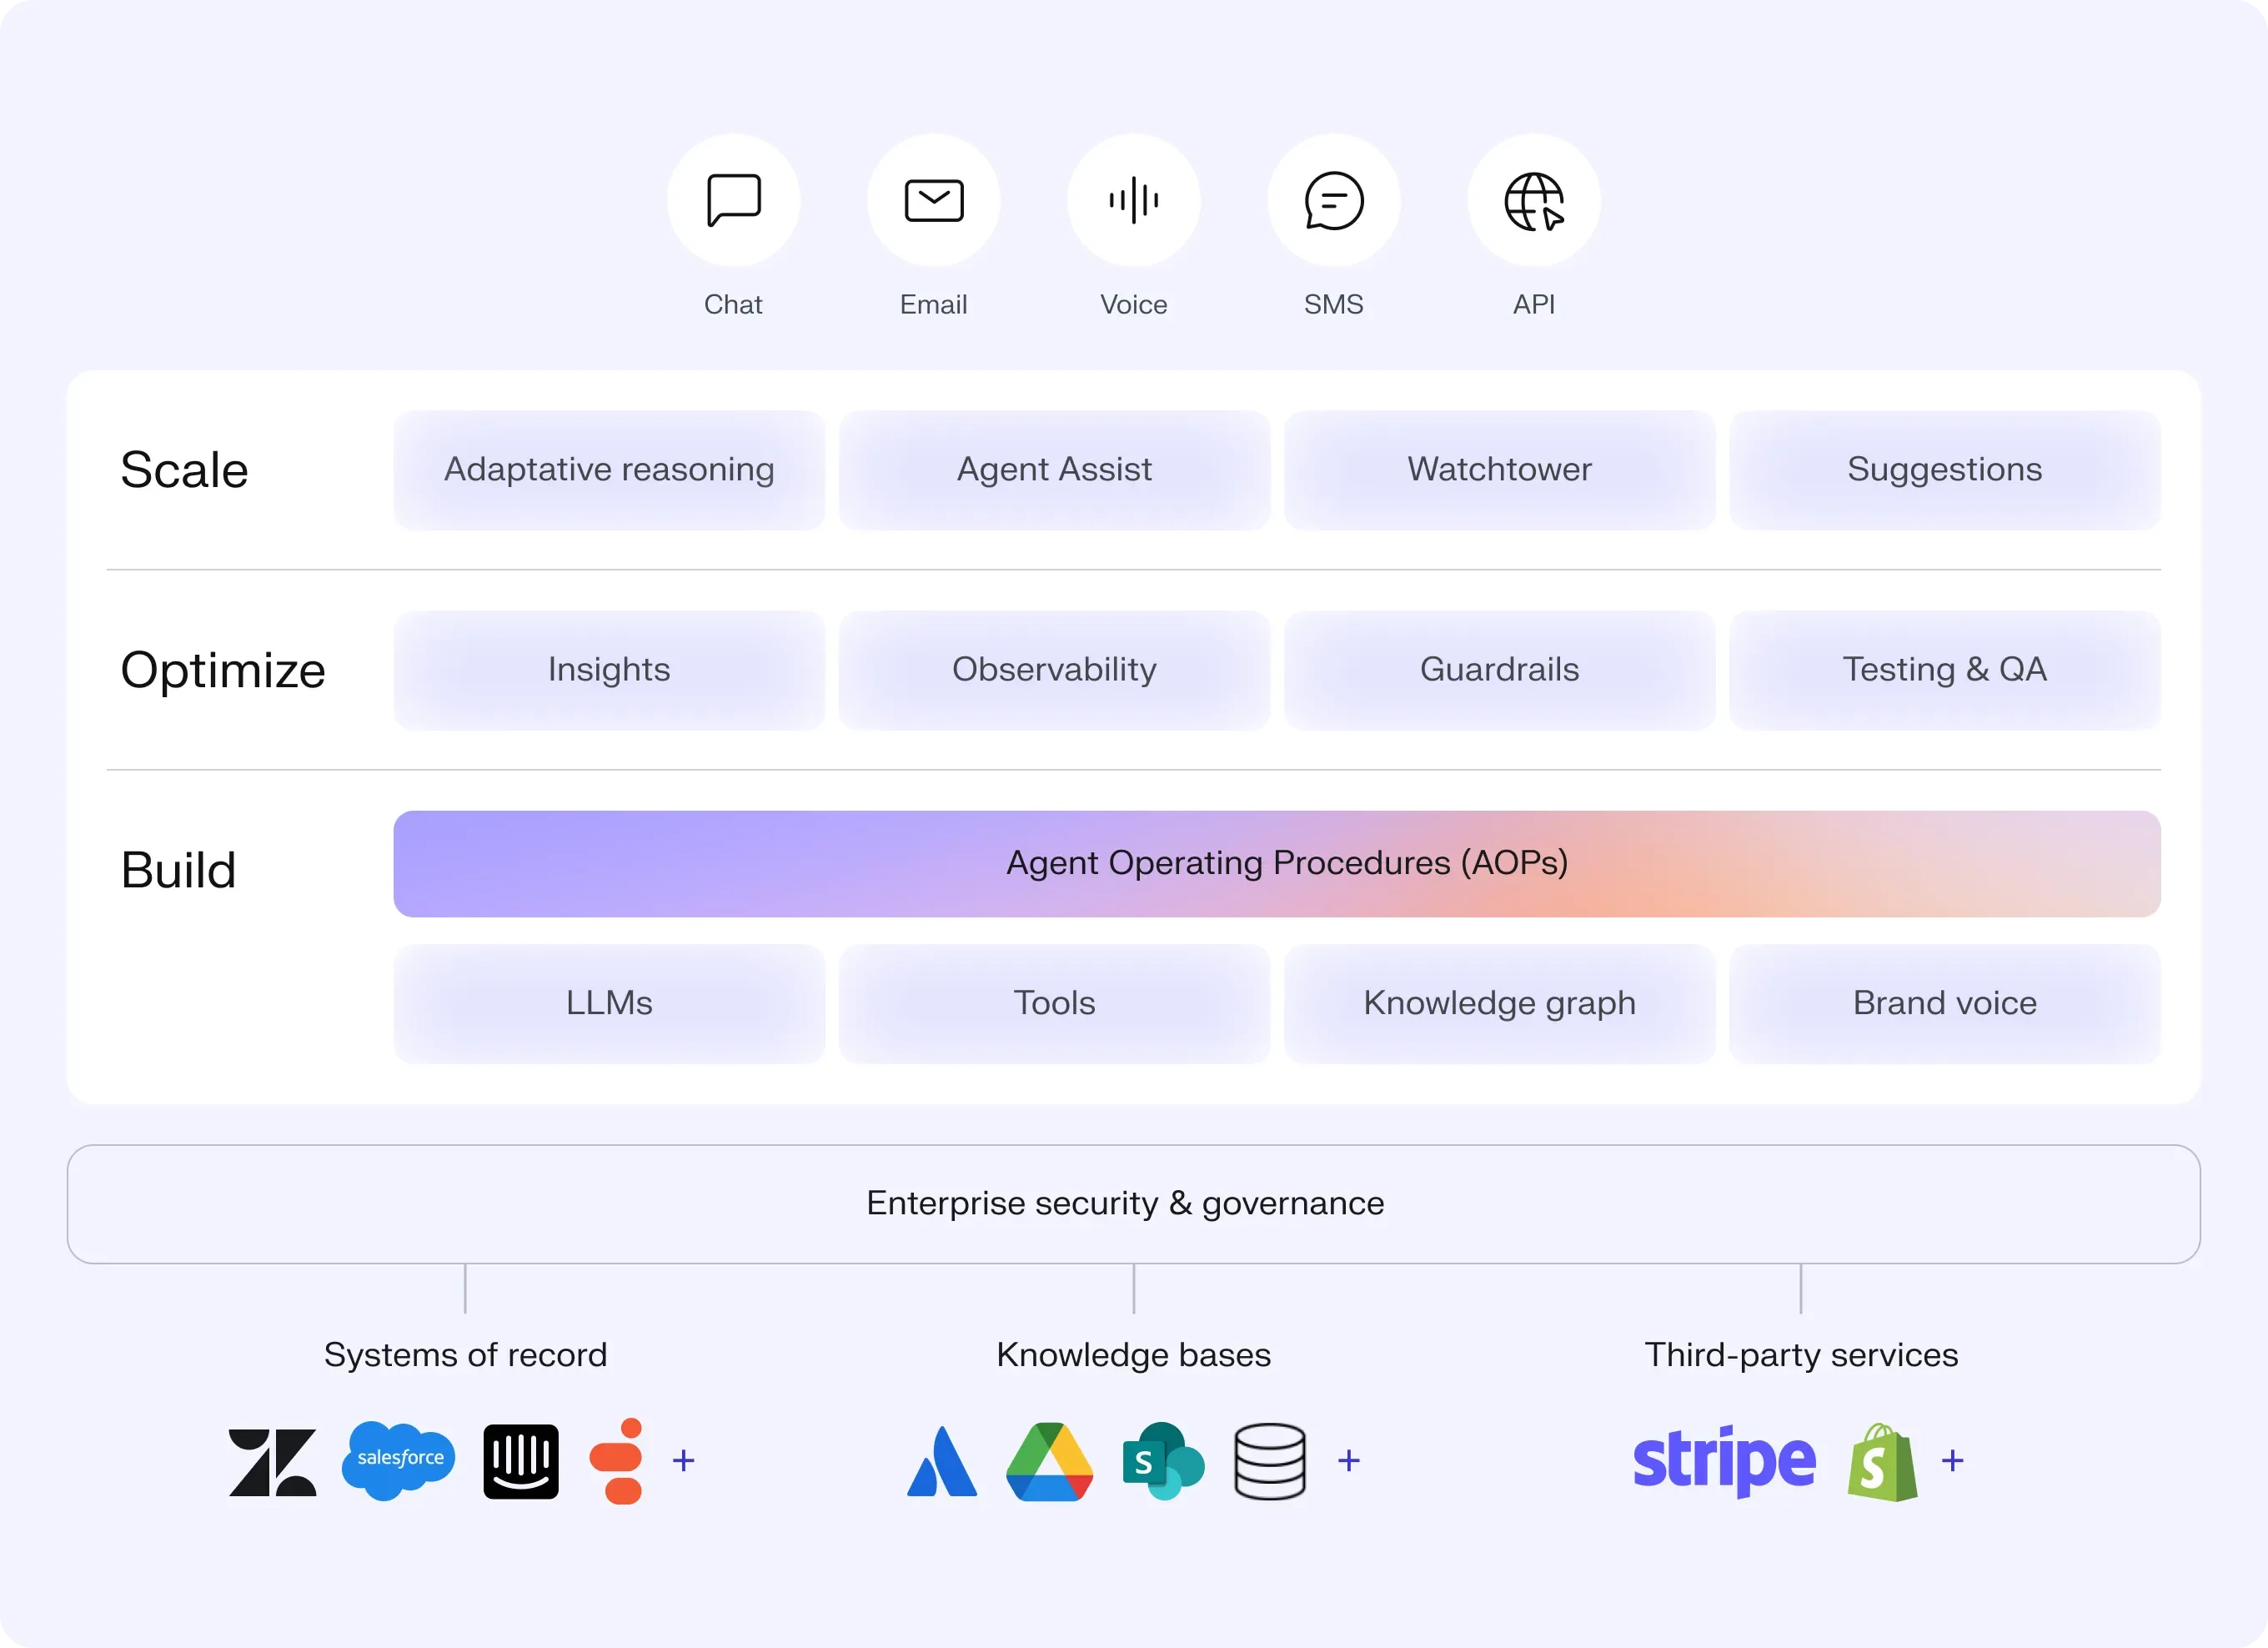Click the Guardrails tile
The height and width of the screenshot is (1648, 2268).
1499,670
